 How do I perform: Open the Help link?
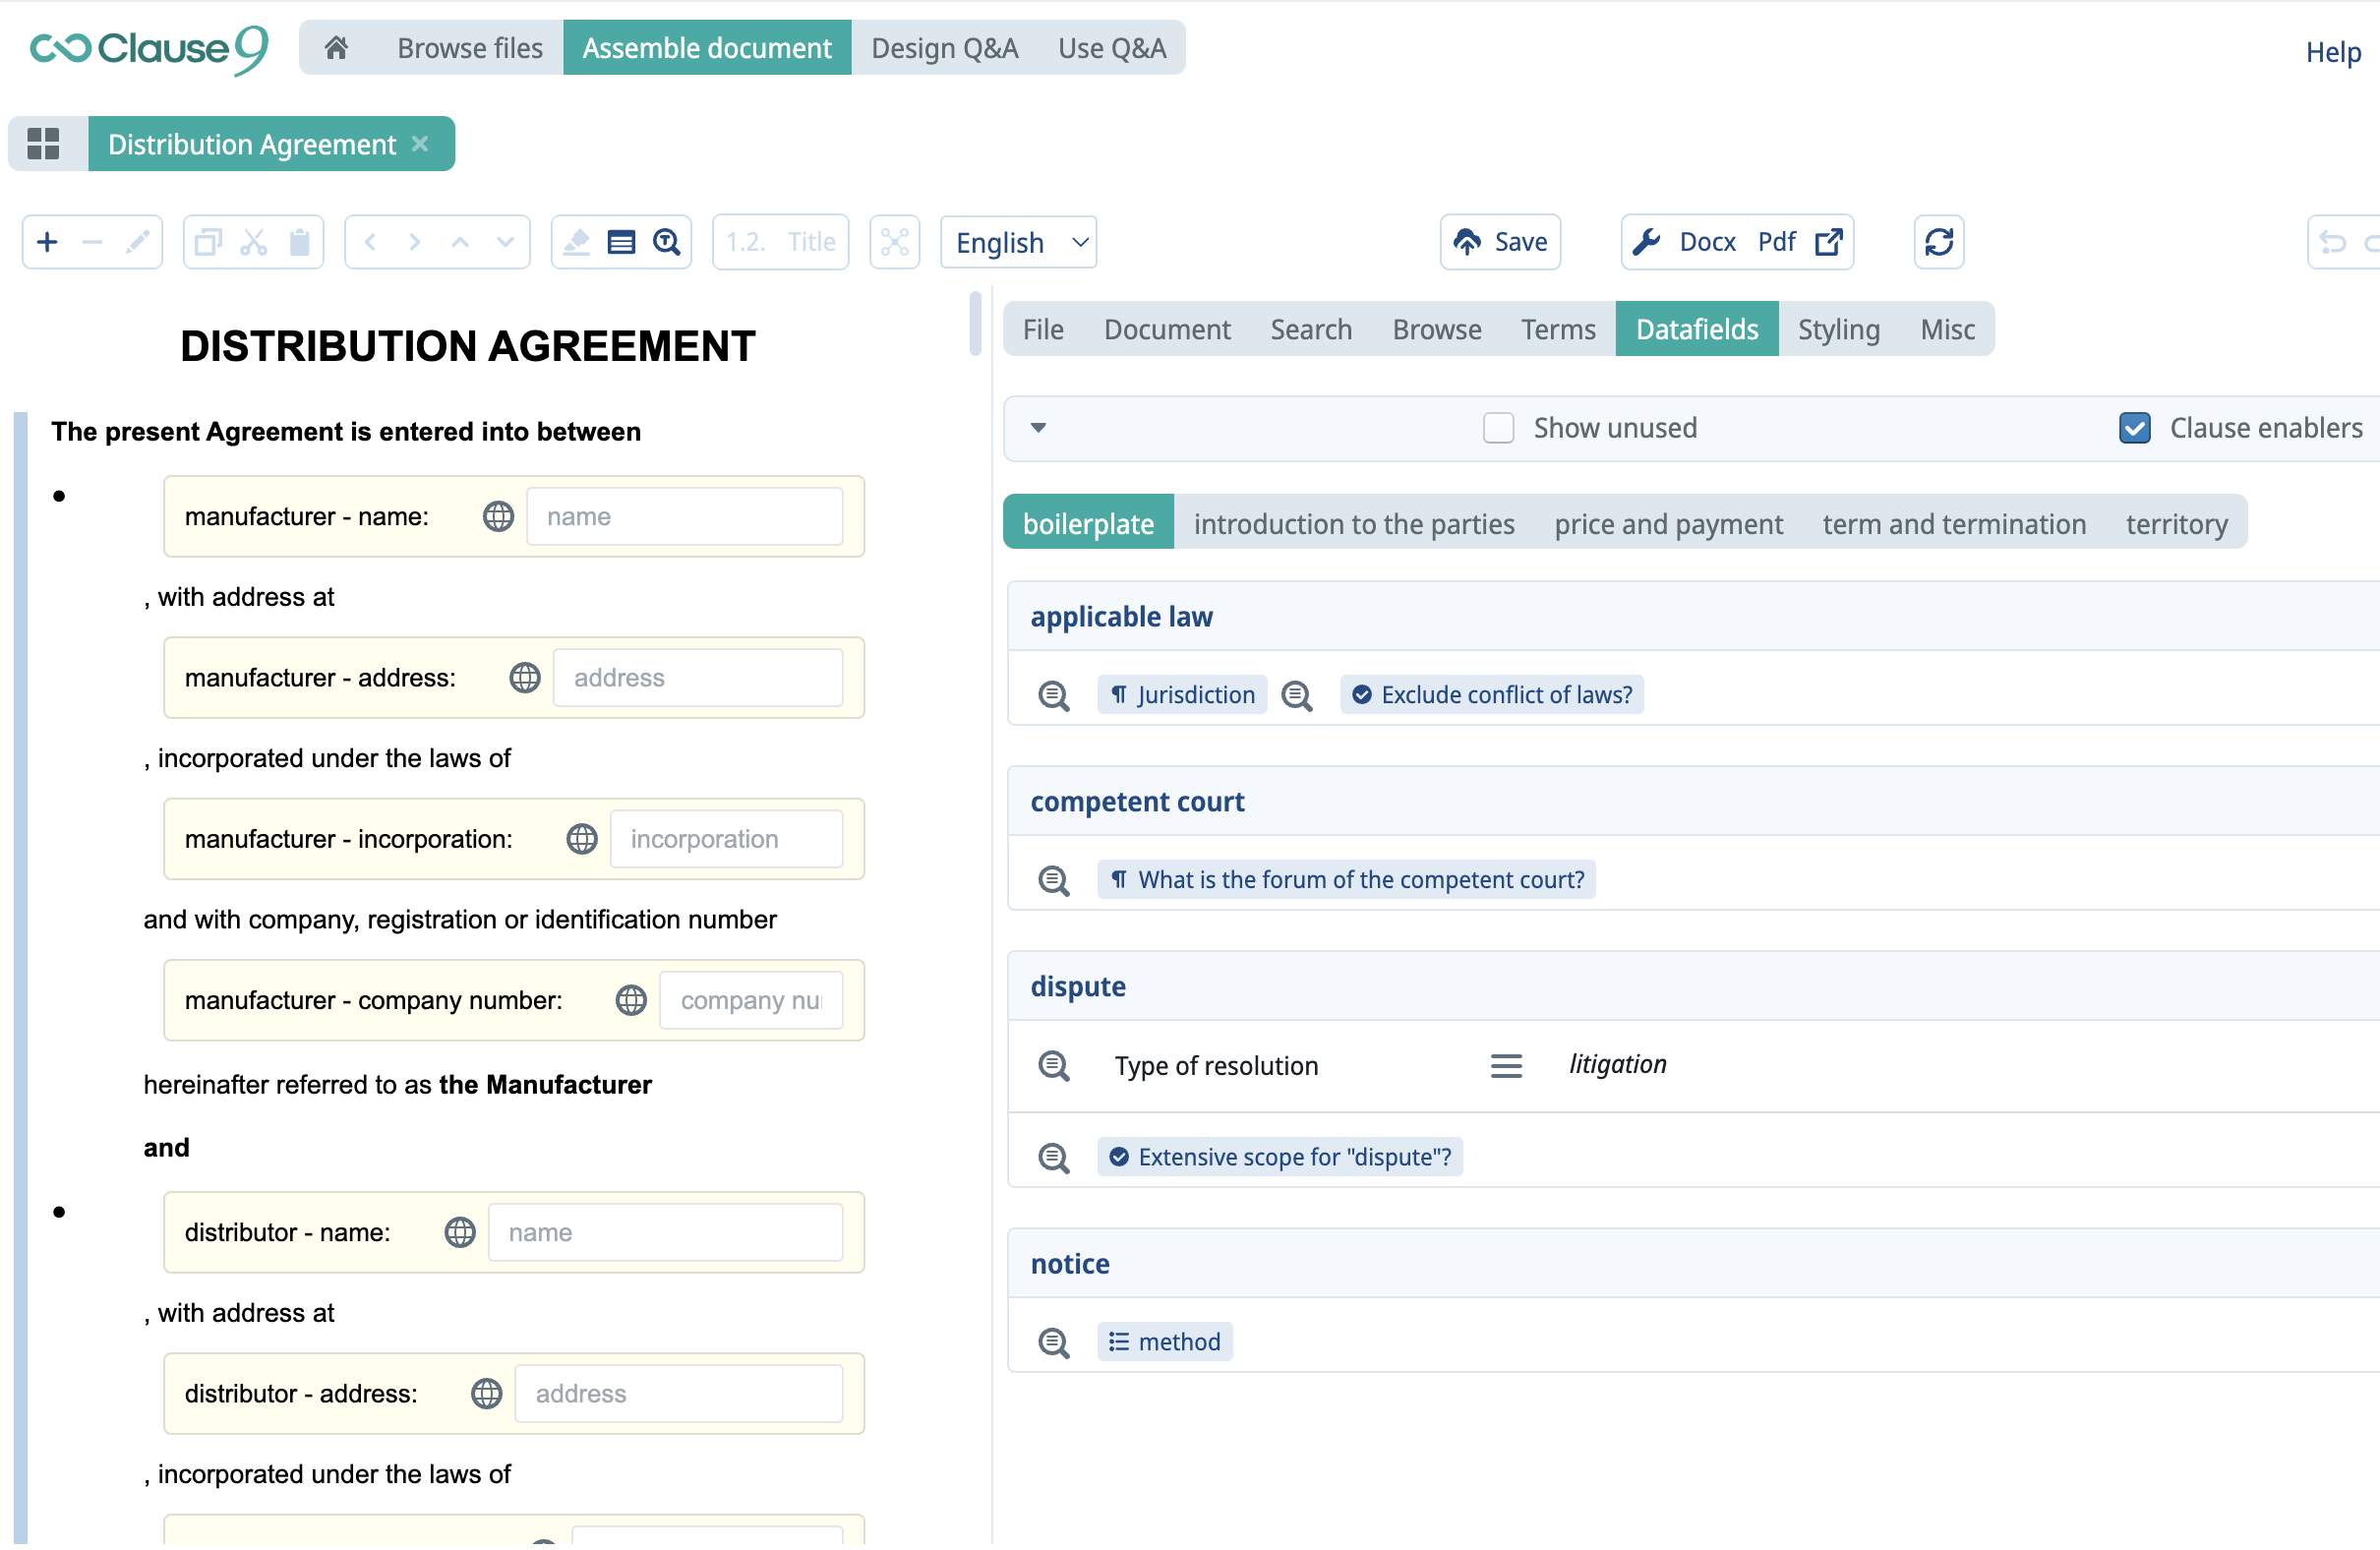pos(2332,52)
